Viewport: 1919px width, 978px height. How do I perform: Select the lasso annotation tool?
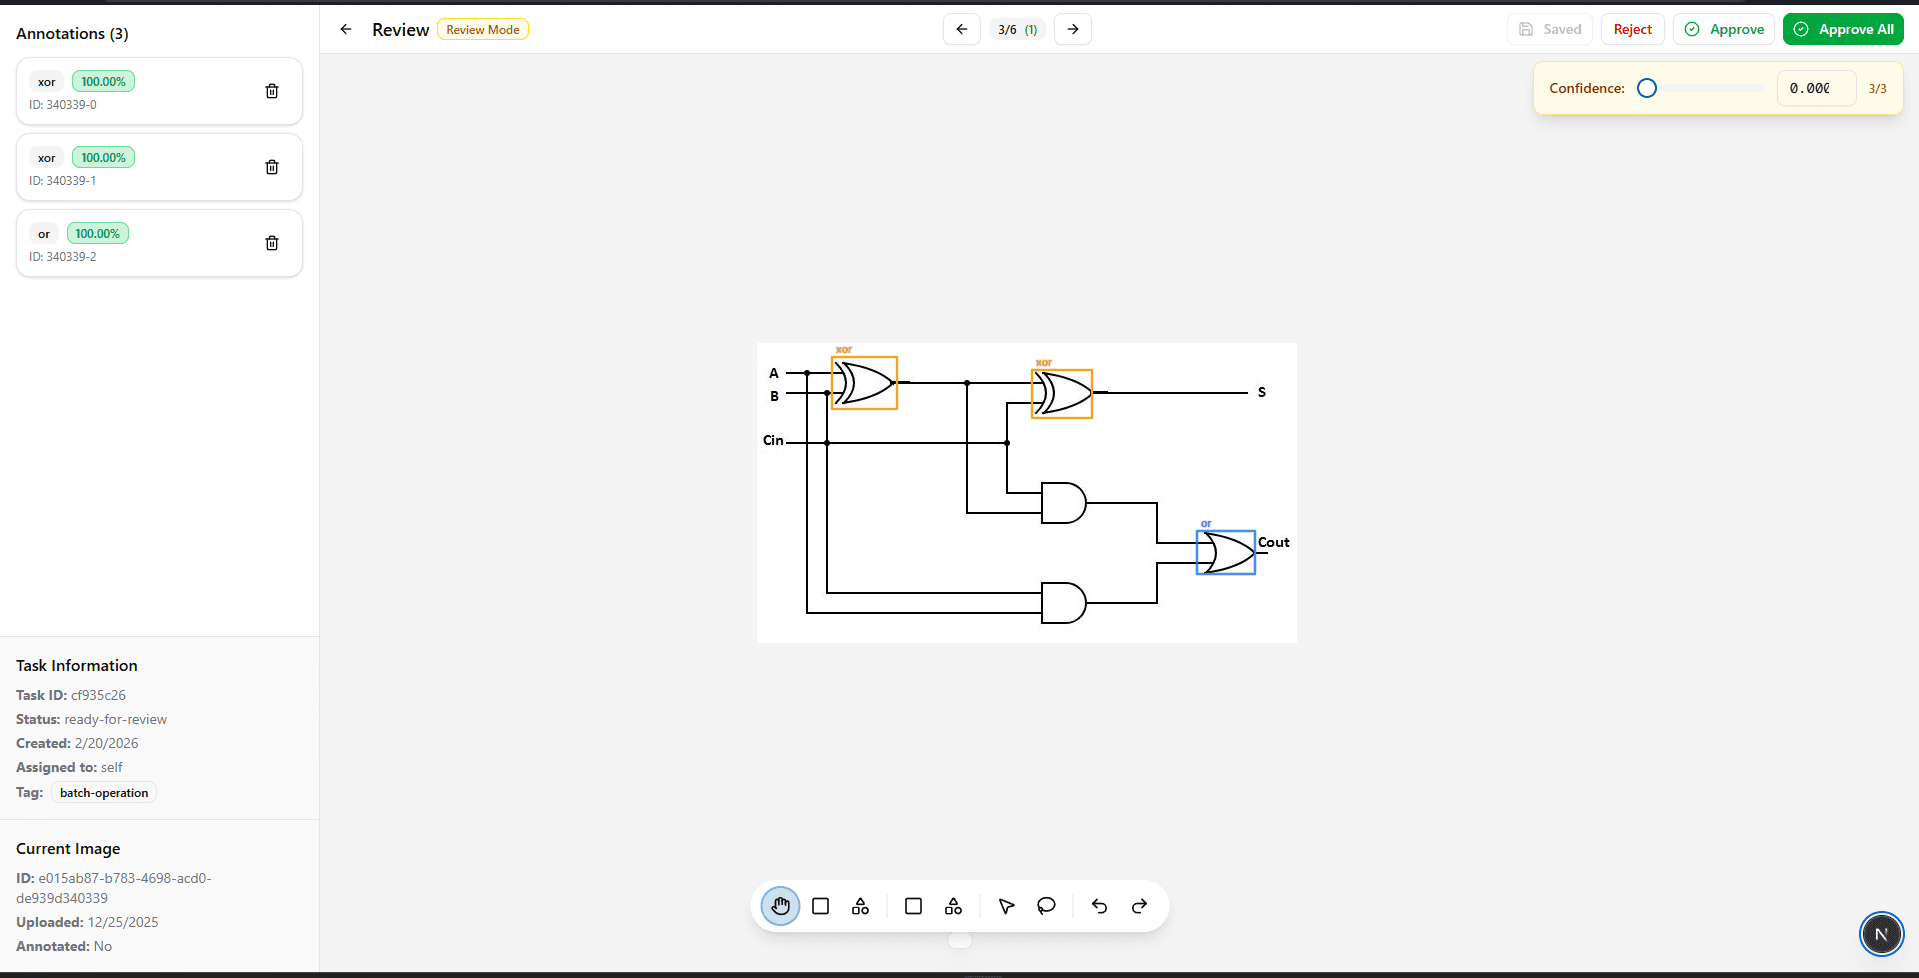pyautogui.click(x=1046, y=906)
